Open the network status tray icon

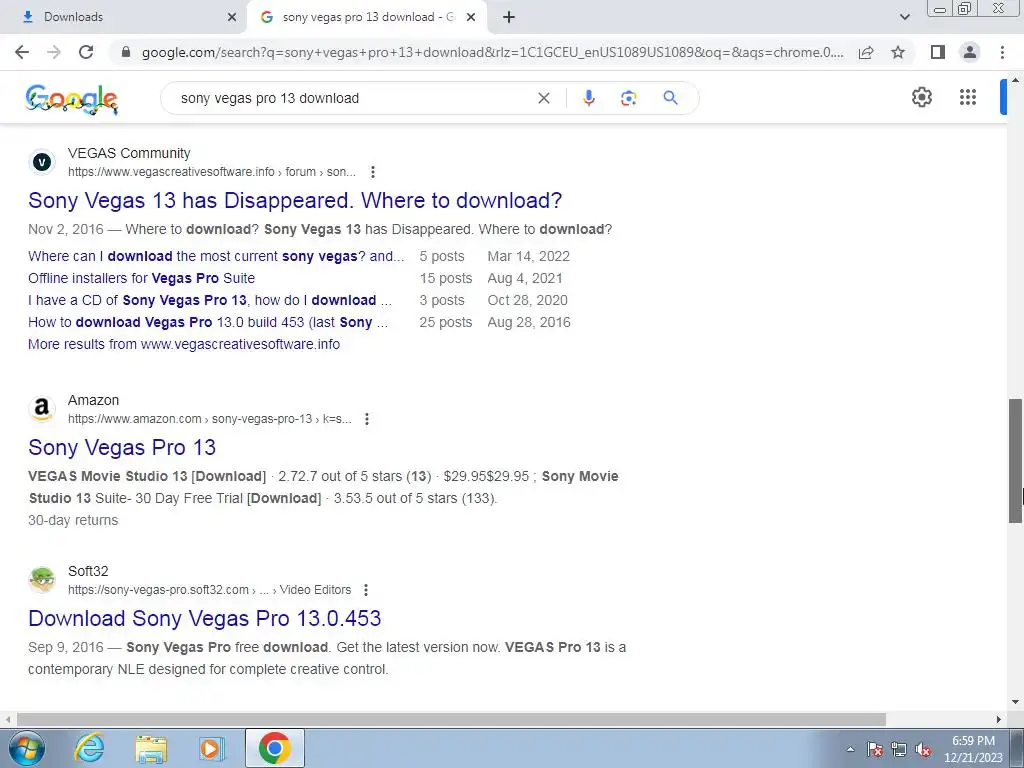[x=899, y=750]
